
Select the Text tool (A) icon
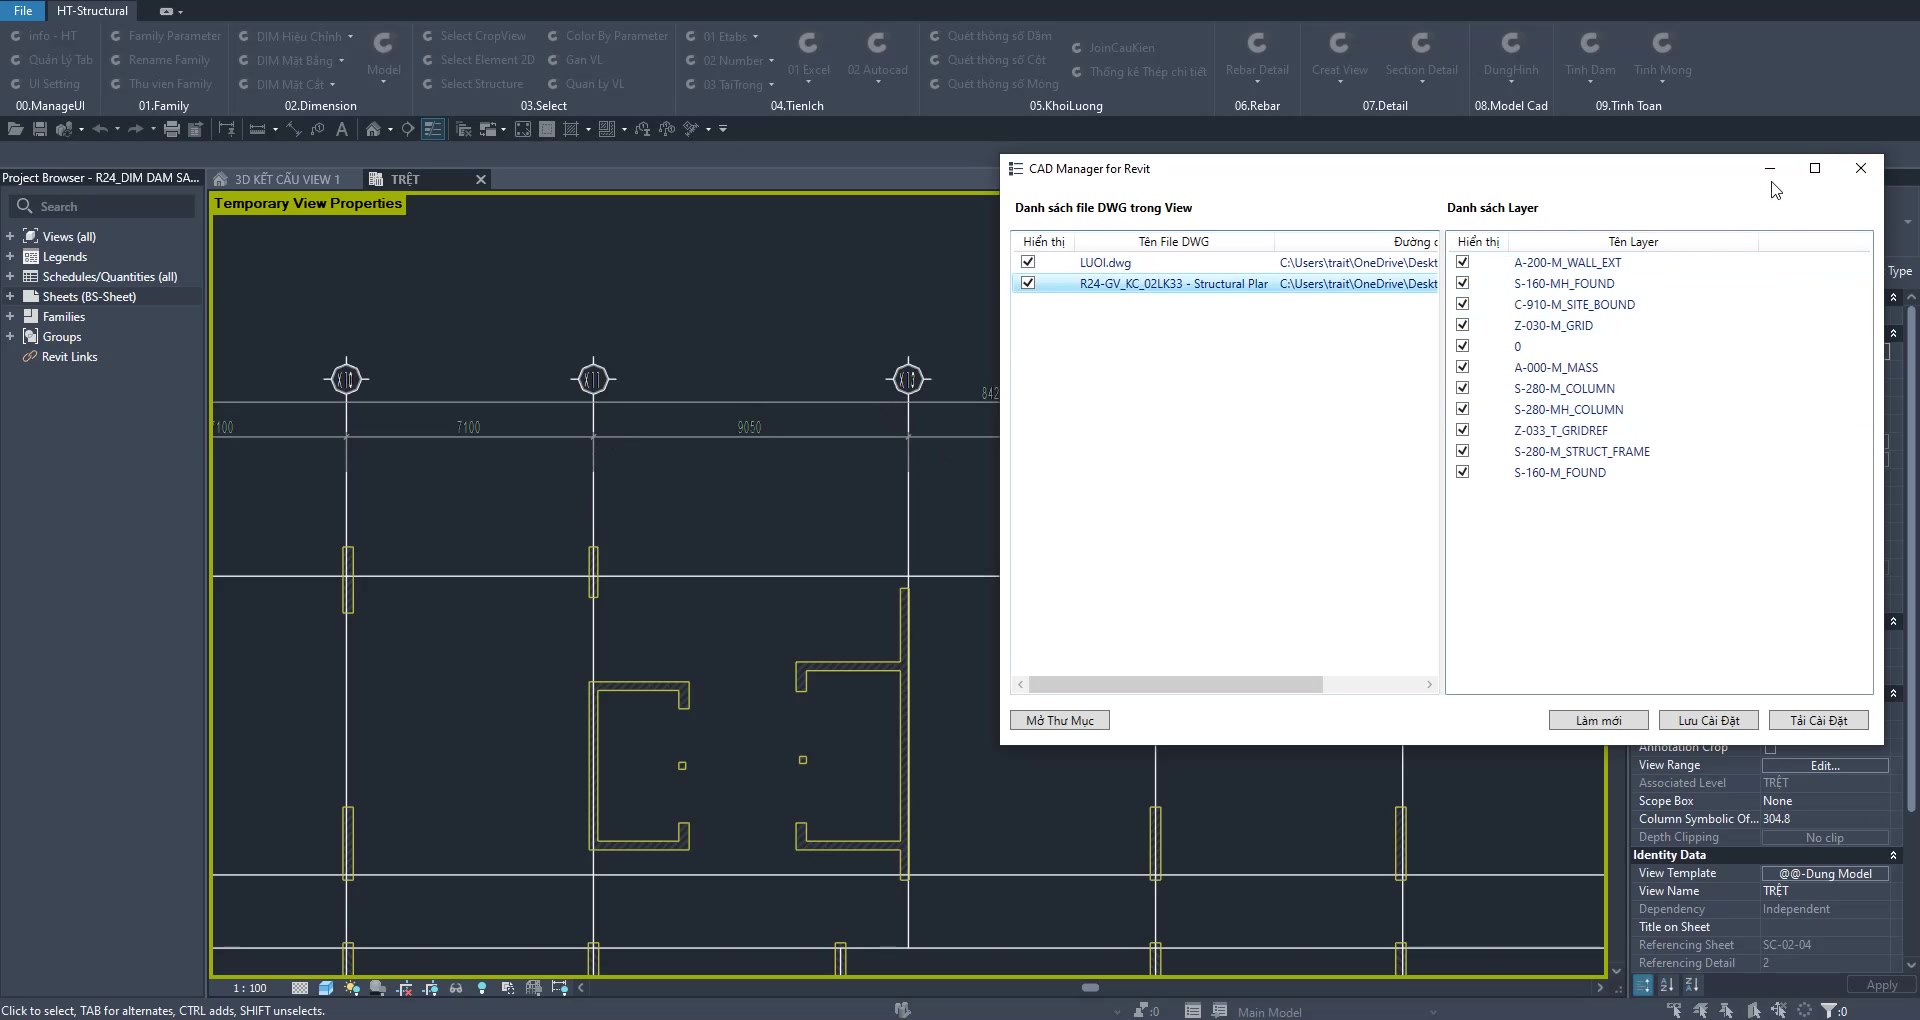pos(342,129)
